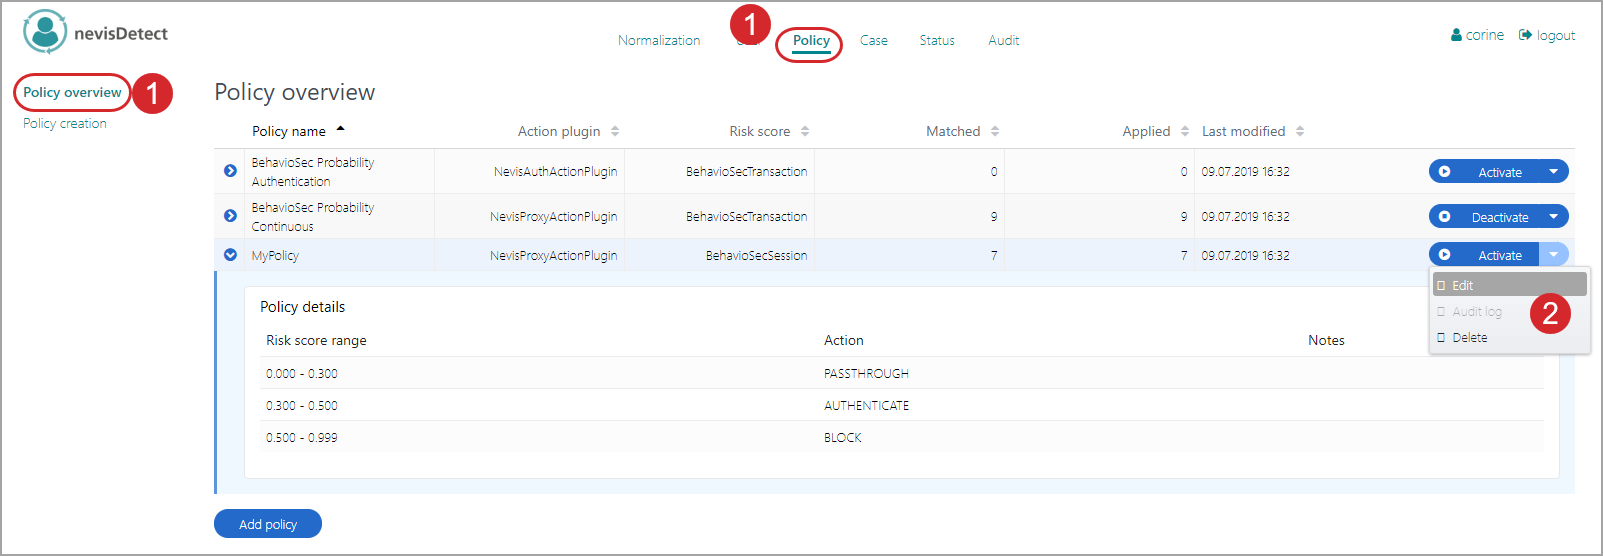Select Delete in the policy dropdown menu
The width and height of the screenshot is (1603, 556).
[1469, 338]
